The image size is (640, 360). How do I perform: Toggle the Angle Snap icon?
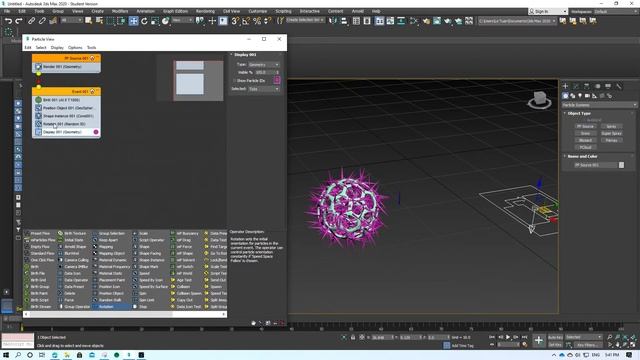(246, 20)
